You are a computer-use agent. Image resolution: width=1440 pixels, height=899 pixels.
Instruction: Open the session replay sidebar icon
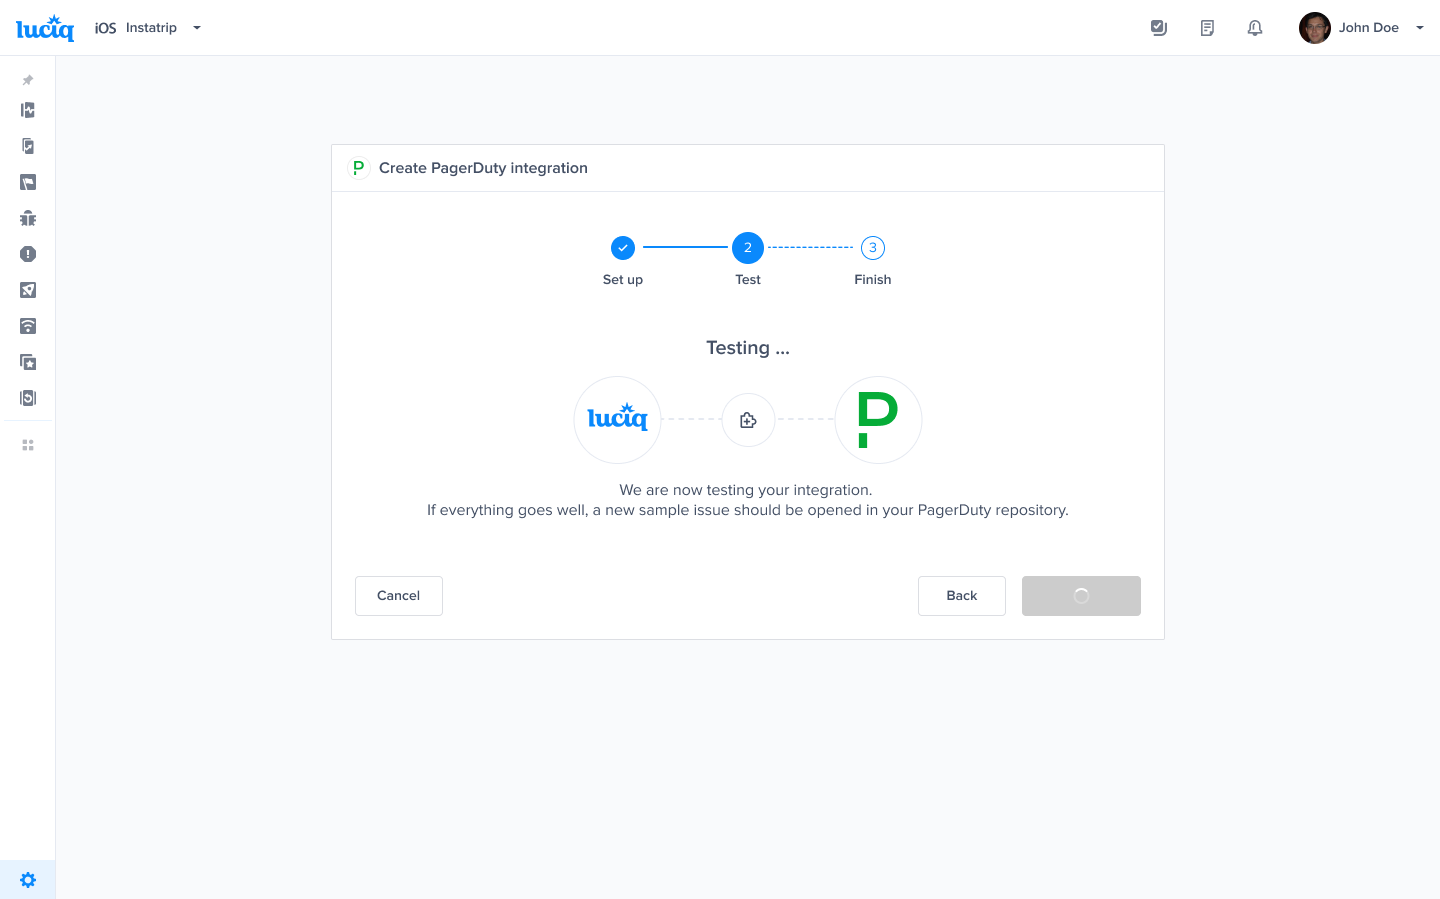point(28,398)
